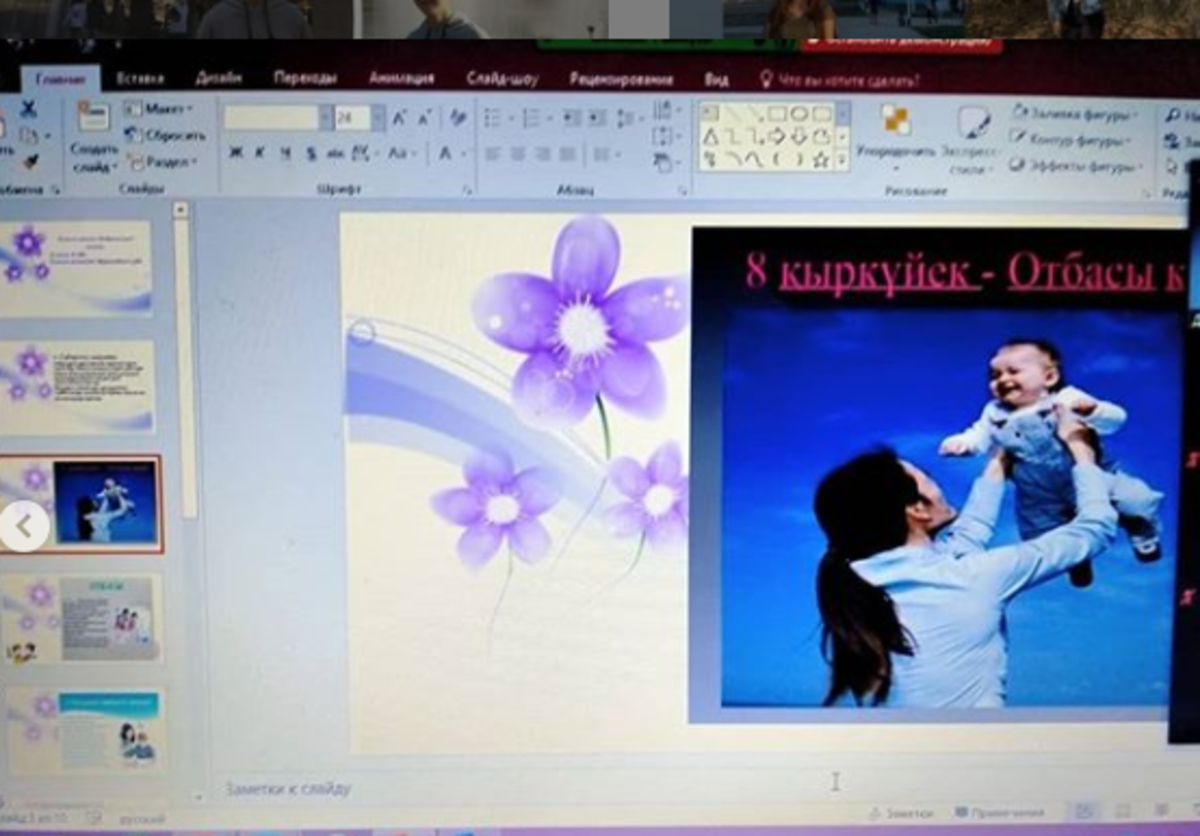The width and height of the screenshot is (1200, 836).
Task: Click the increase font size icon
Action: point(399,118)
